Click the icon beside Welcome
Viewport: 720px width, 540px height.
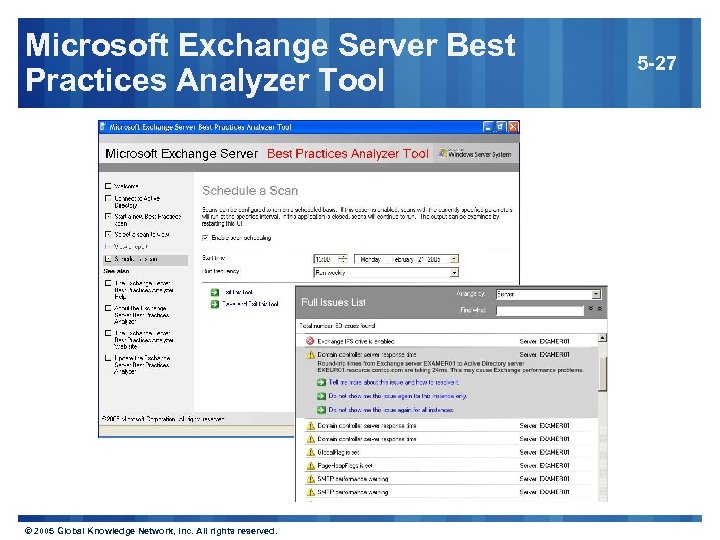click(108, 186)
